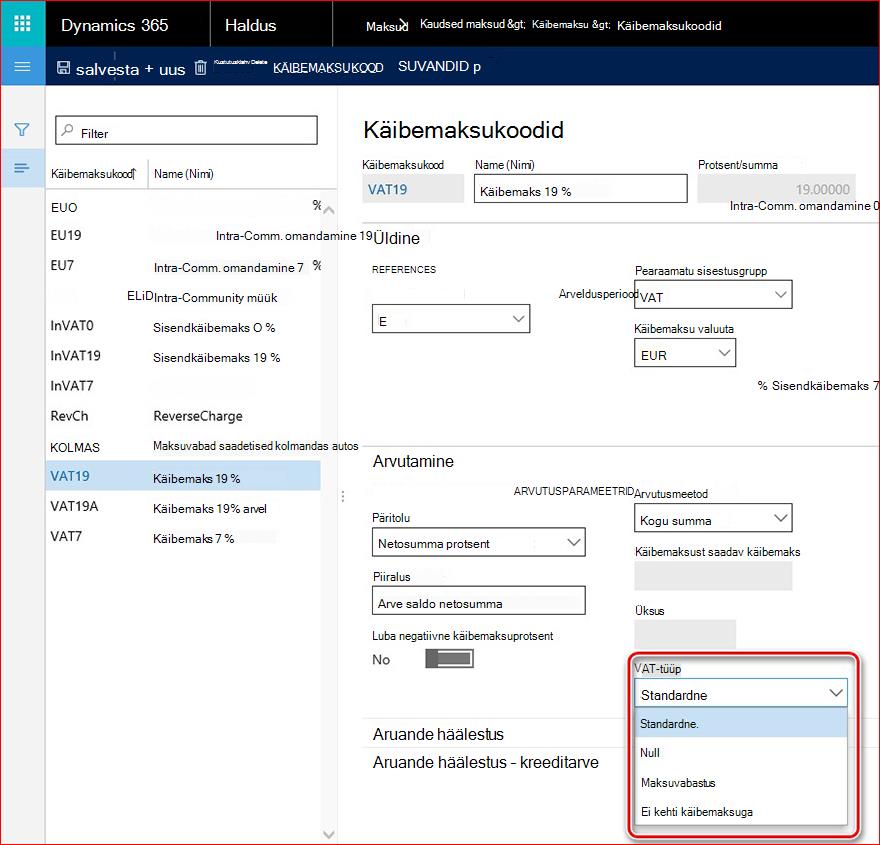Expand the Käibemaksu valuuta EUR dropdown
This screenshot has height=845, width=880.
[685, 353]
